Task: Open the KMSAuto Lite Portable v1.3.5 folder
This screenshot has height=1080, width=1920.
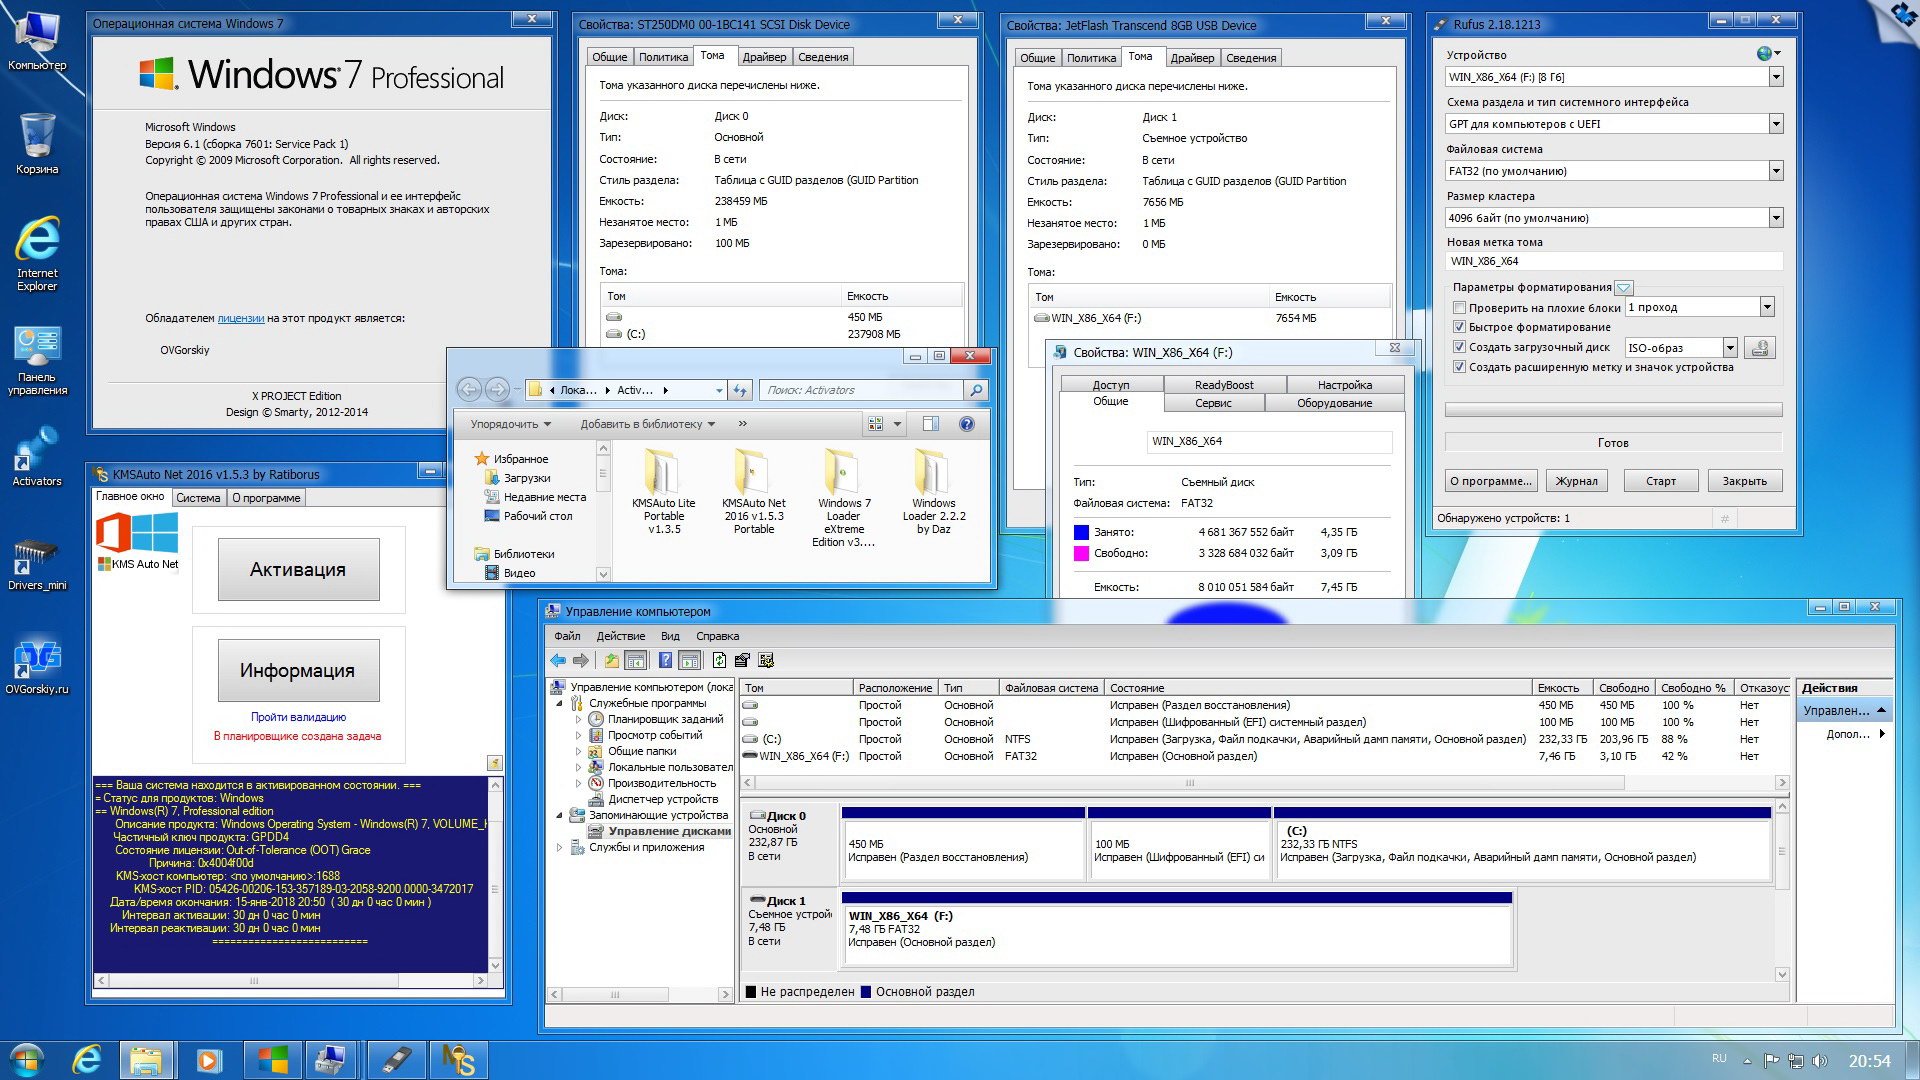Action: point(664,492)
